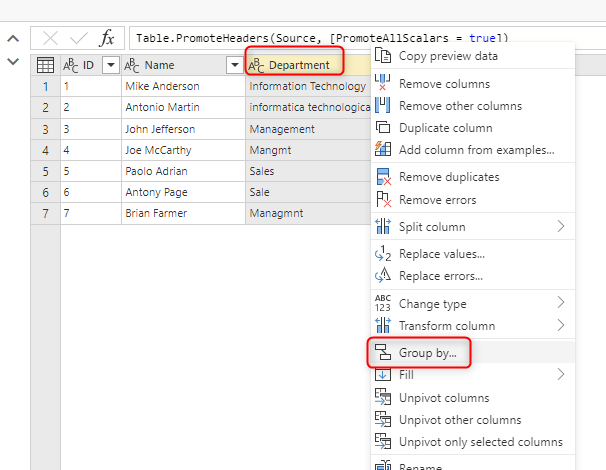
Task: Confirm formula with the checkmark icon
Action: (x=78, y=38)
